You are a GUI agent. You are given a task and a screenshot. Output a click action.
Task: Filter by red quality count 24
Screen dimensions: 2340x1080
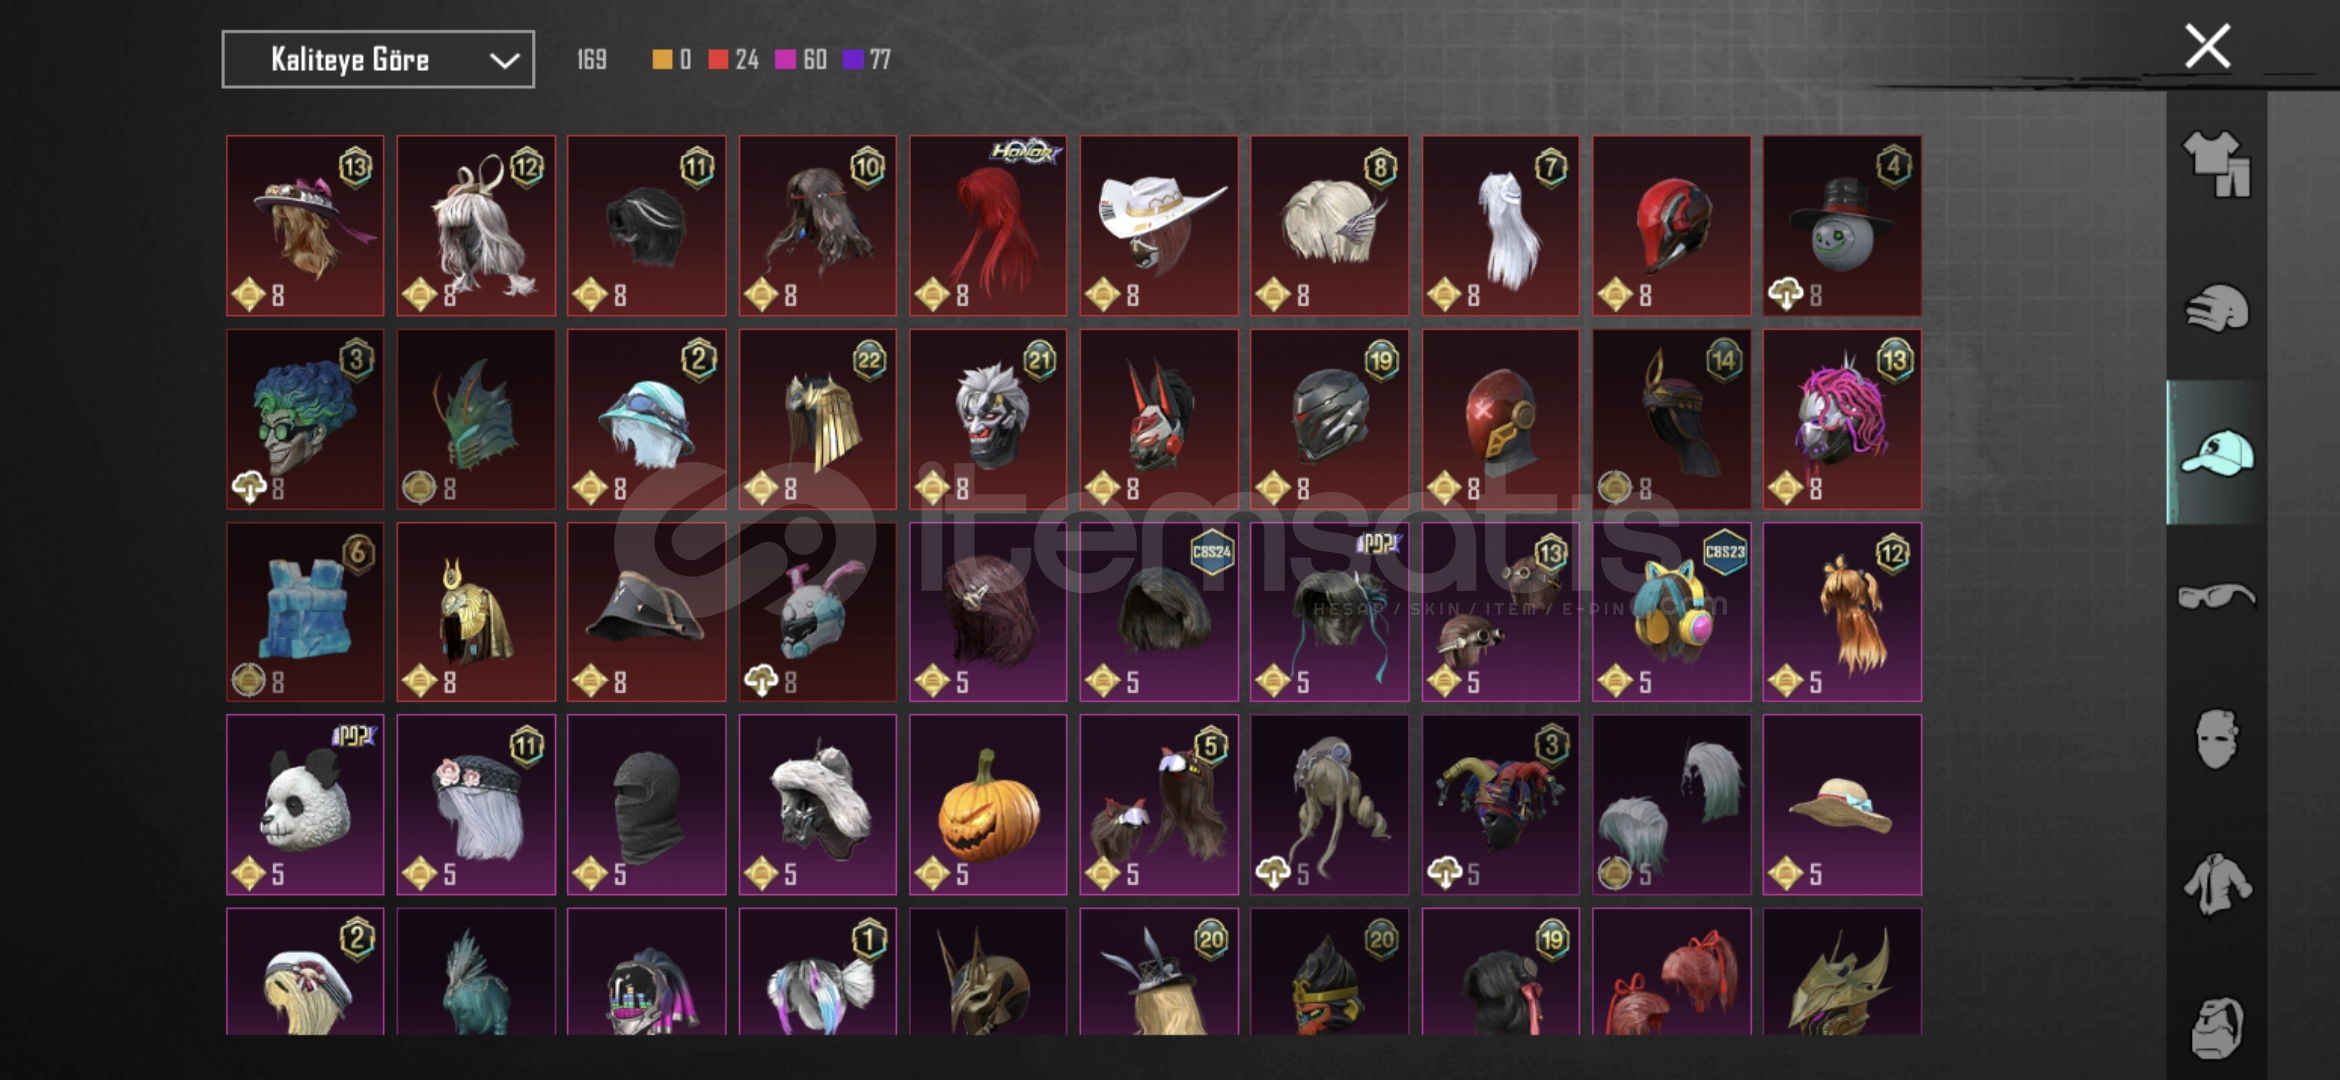tap(733, 60)
